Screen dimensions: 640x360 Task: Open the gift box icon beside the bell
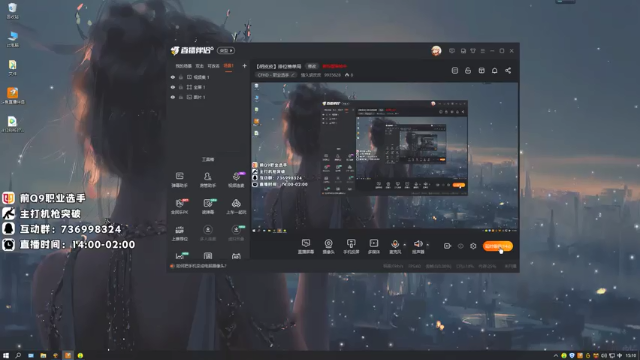482,71
